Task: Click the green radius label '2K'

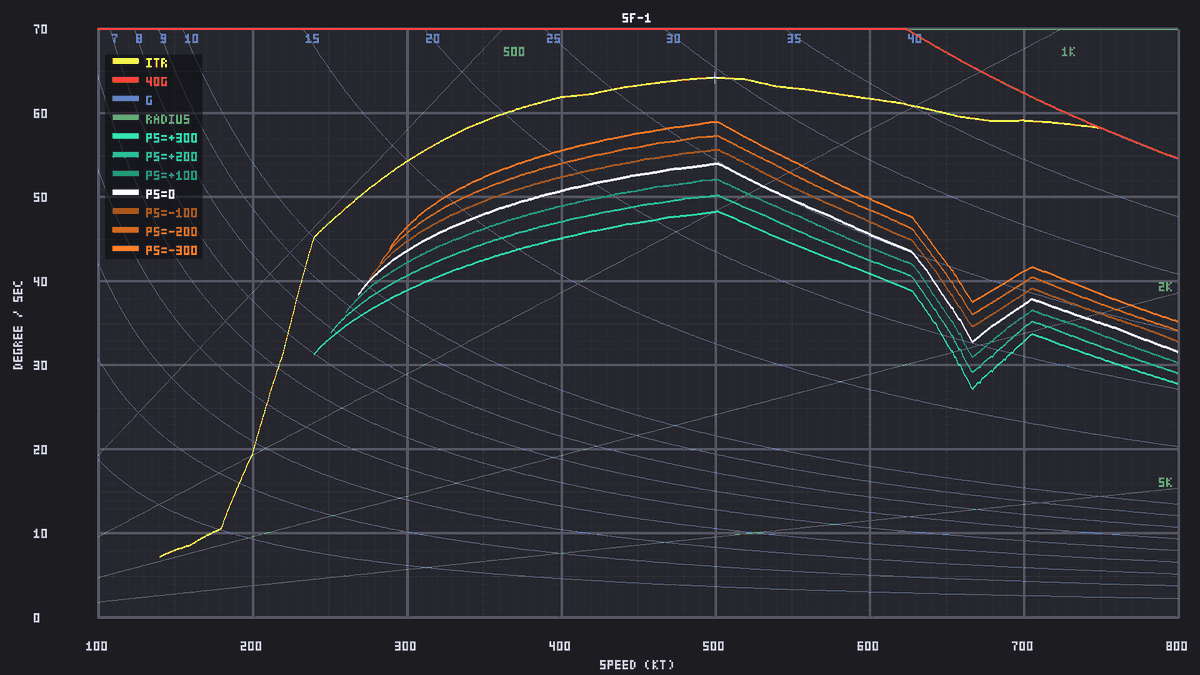Action: [1165, 287]
